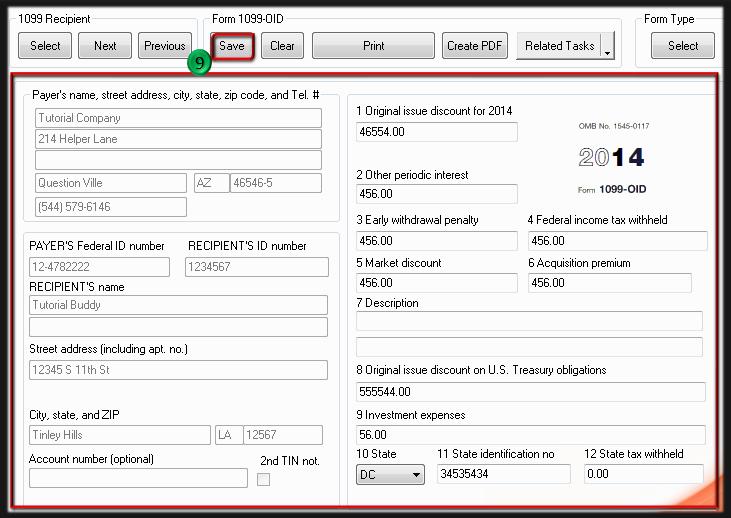Open the 10 State dropdown showing DC

tap(390, 475)
